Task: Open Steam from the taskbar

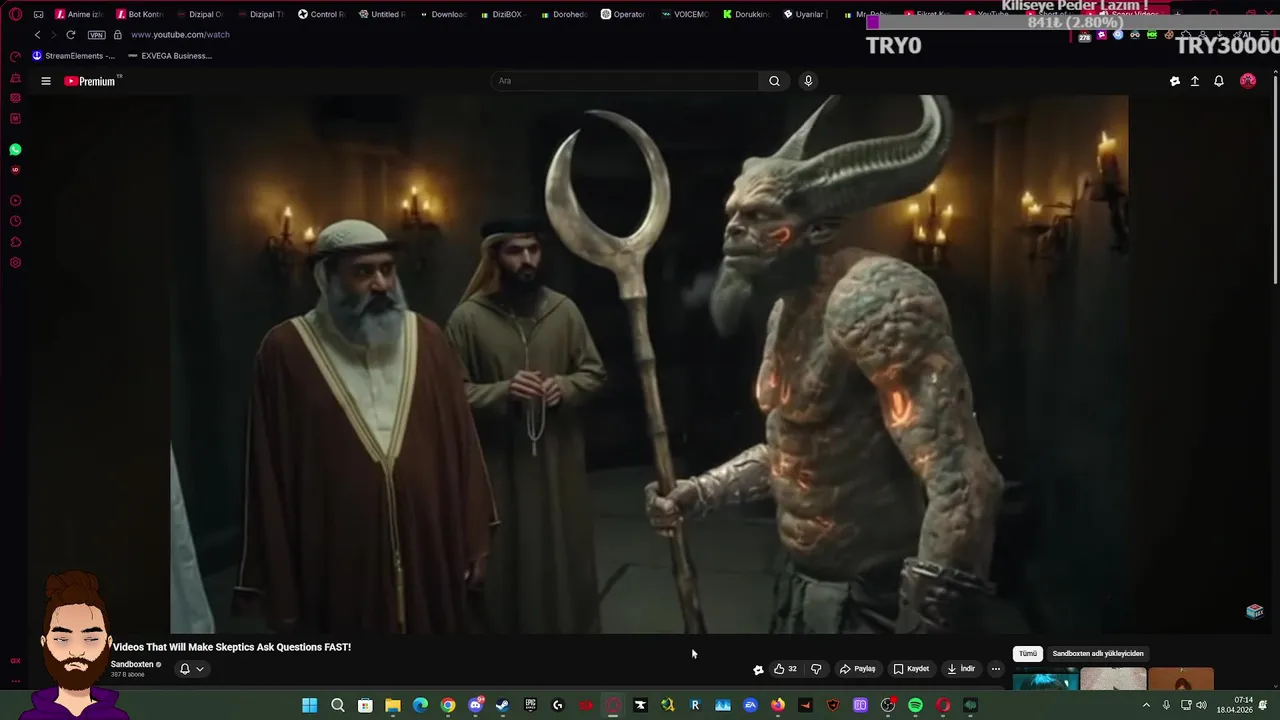Action: coord(503,705)
